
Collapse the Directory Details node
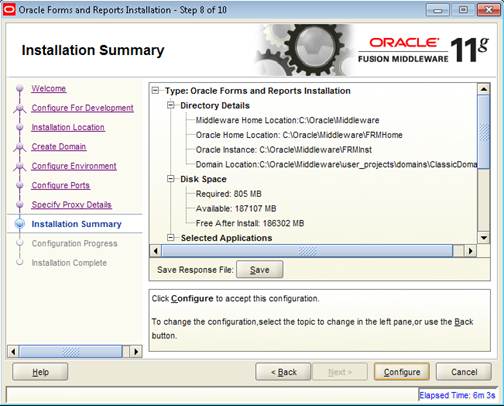click(x=171, y=105)
